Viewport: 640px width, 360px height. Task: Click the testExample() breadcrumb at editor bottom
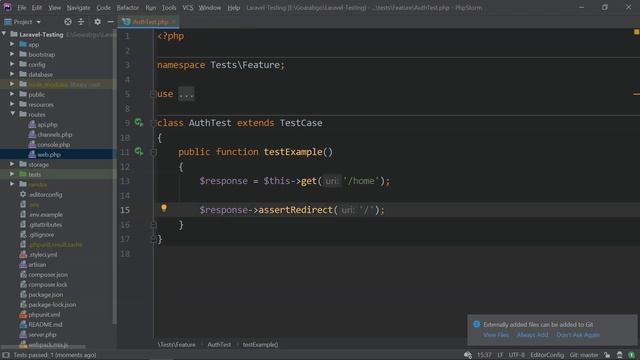click(260, 344)
